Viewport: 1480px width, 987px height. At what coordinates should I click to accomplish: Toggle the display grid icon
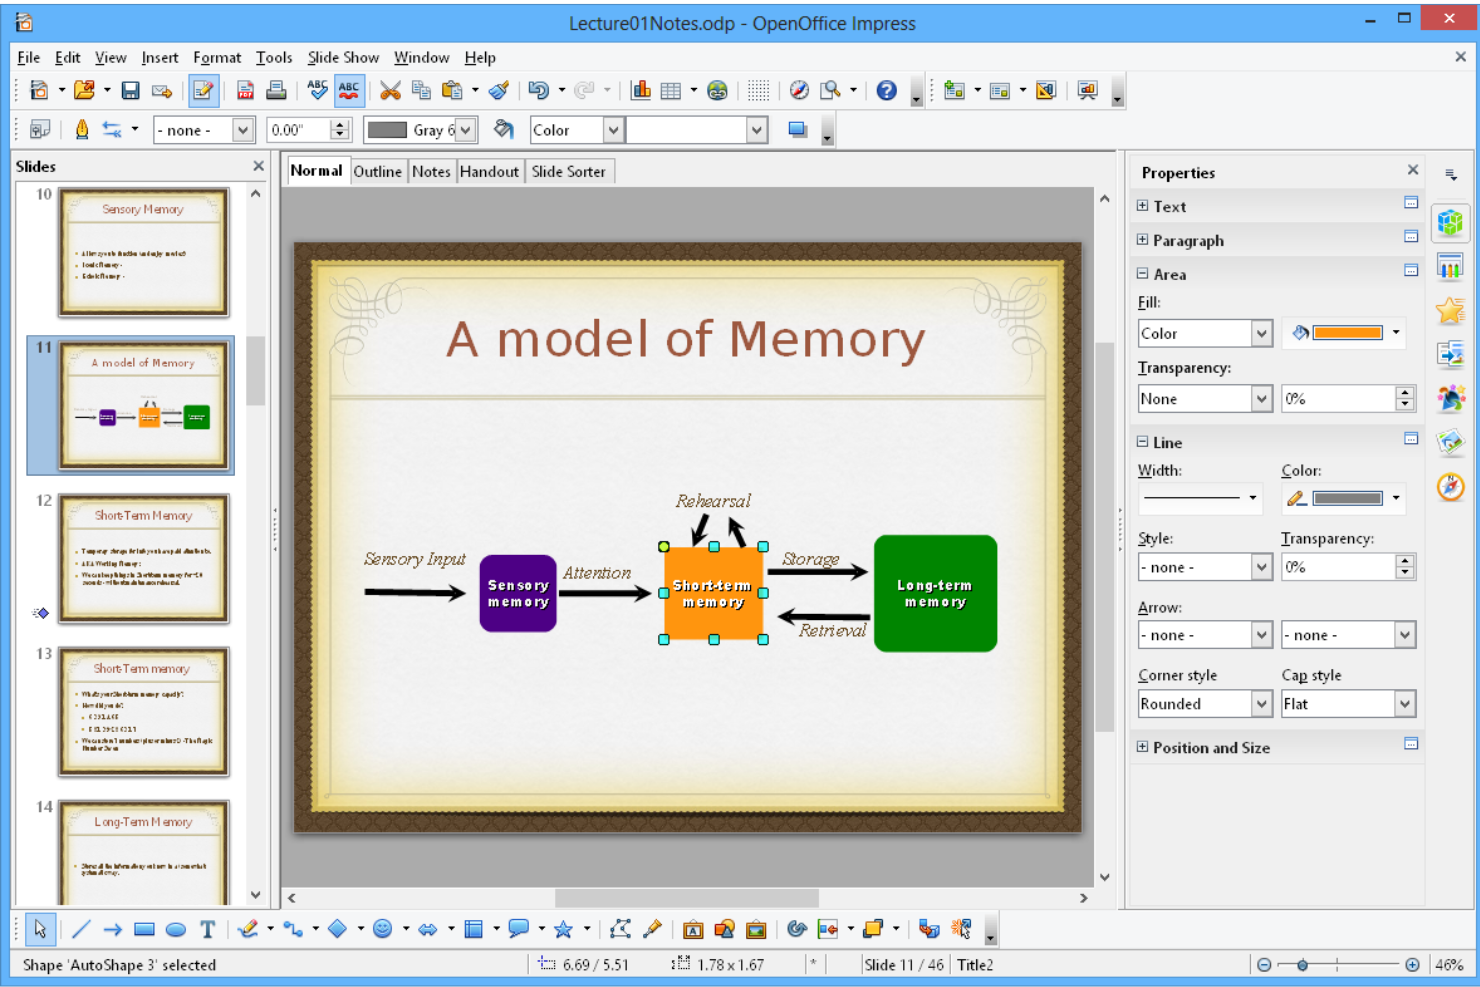[x=758, y=90]
